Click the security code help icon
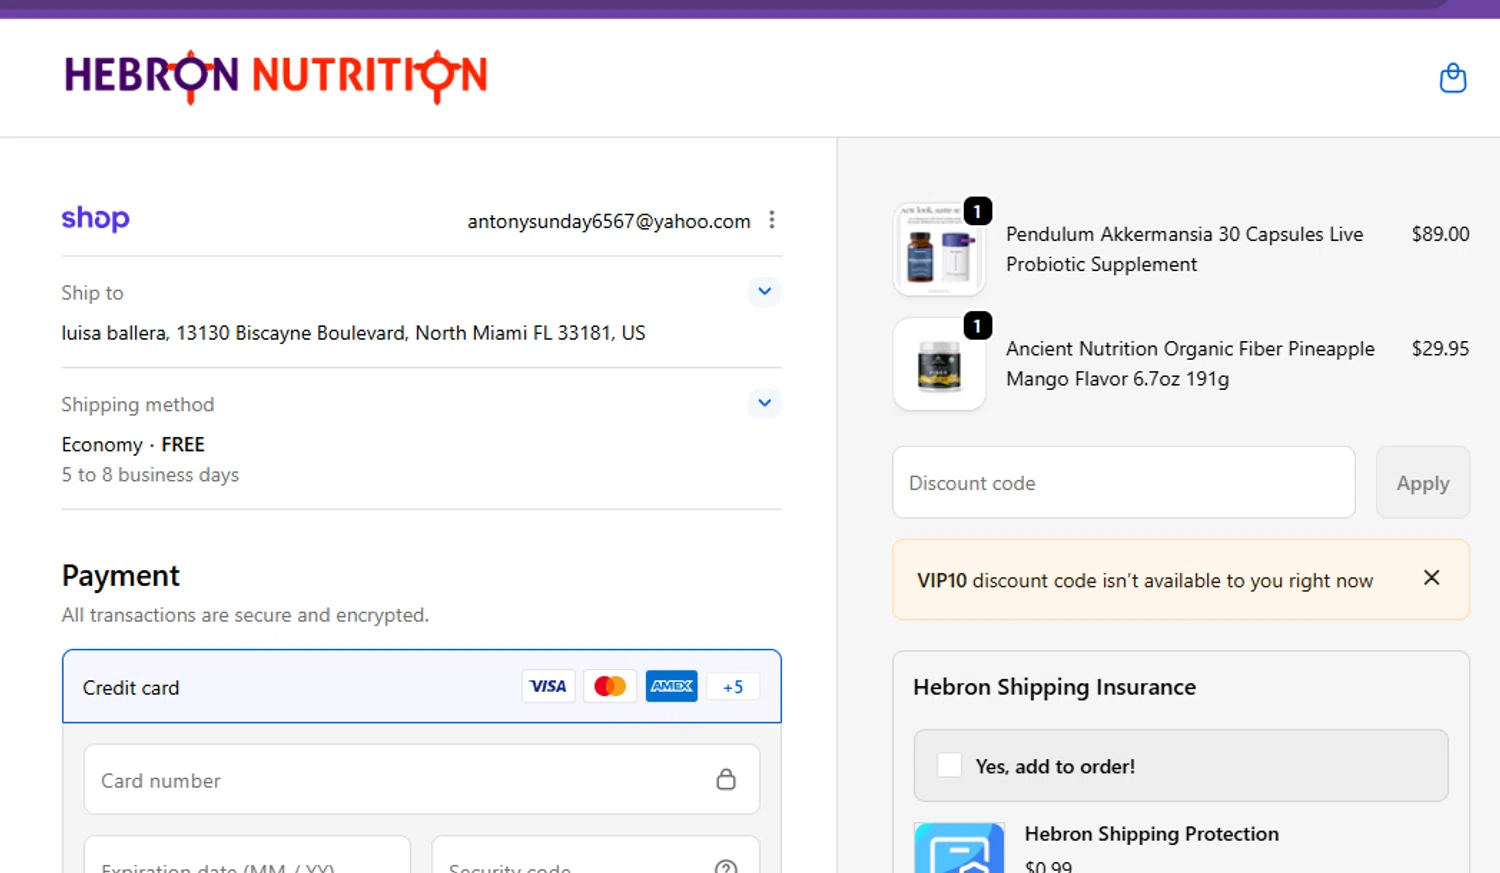 (726, 867)
